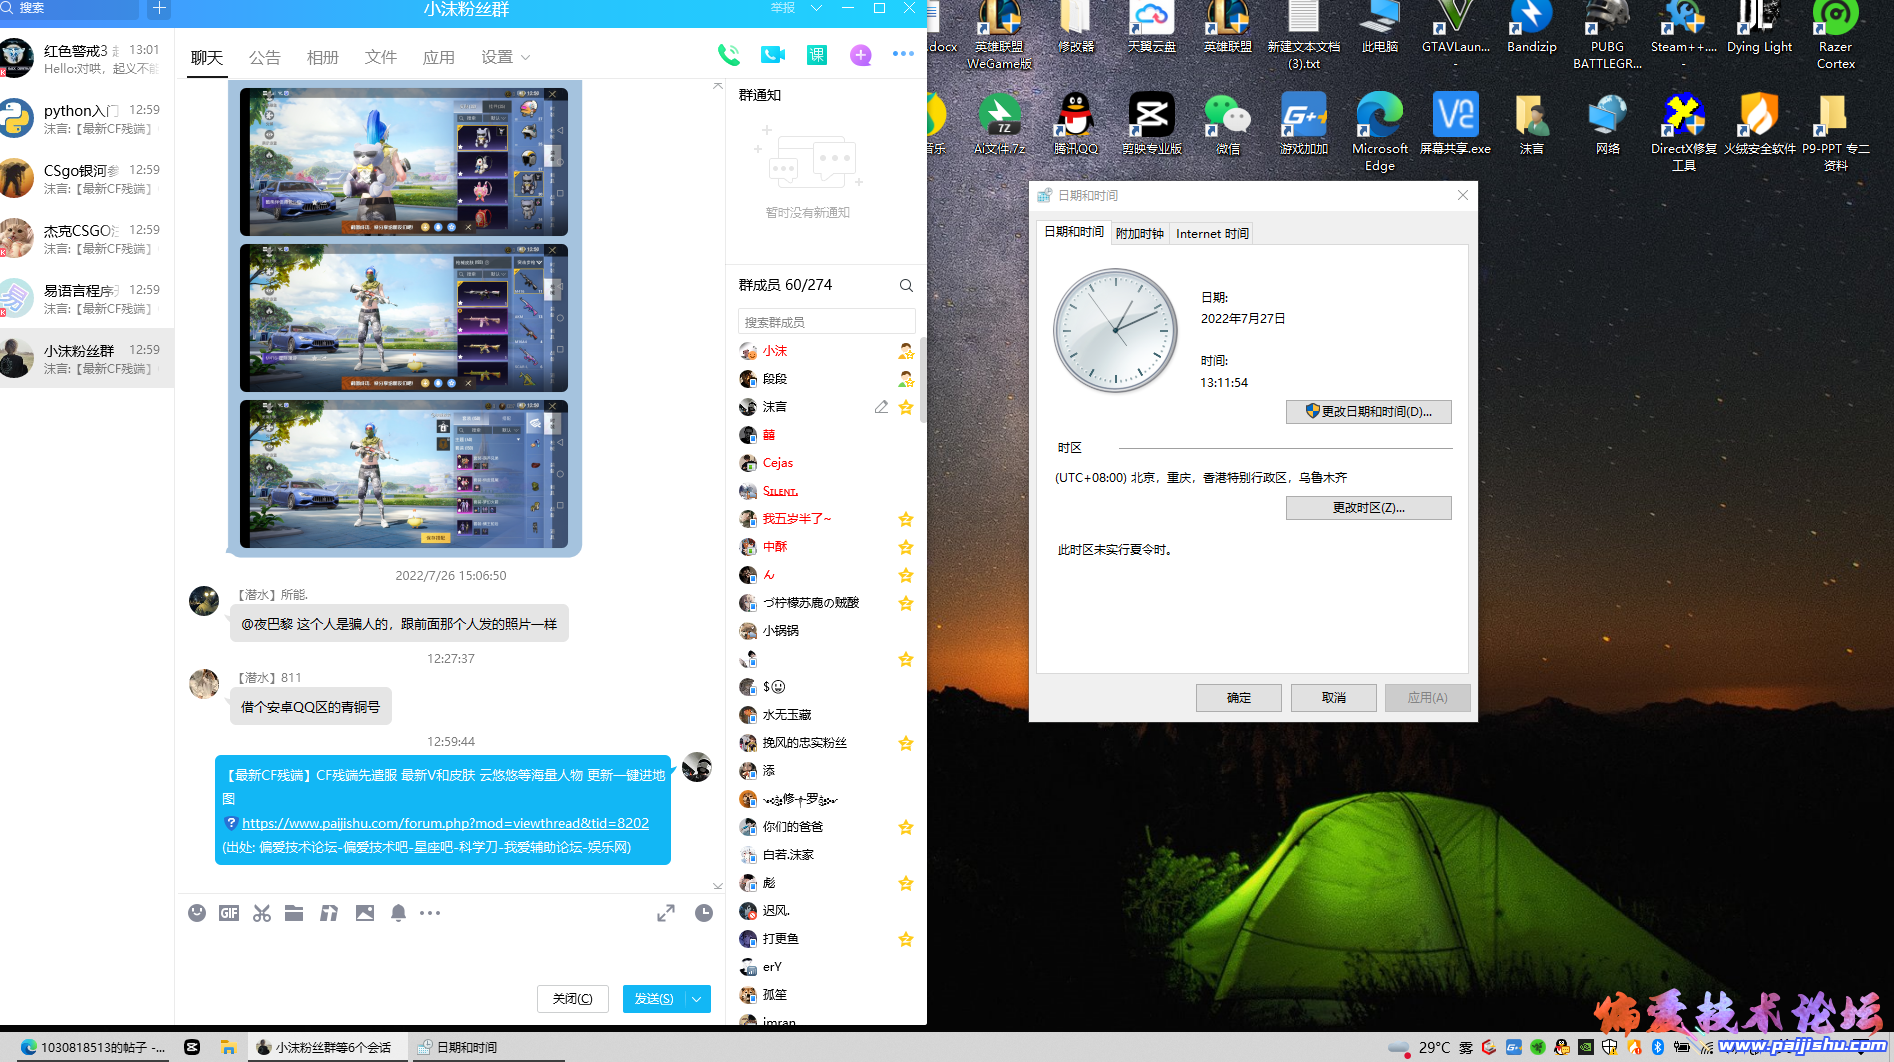This screenshot has width=1894, height=1062.
Task: Open PUBG BATTLEGROUNDS desktop shortcut
Action: pyautogui.click(x=1608, y=36)
